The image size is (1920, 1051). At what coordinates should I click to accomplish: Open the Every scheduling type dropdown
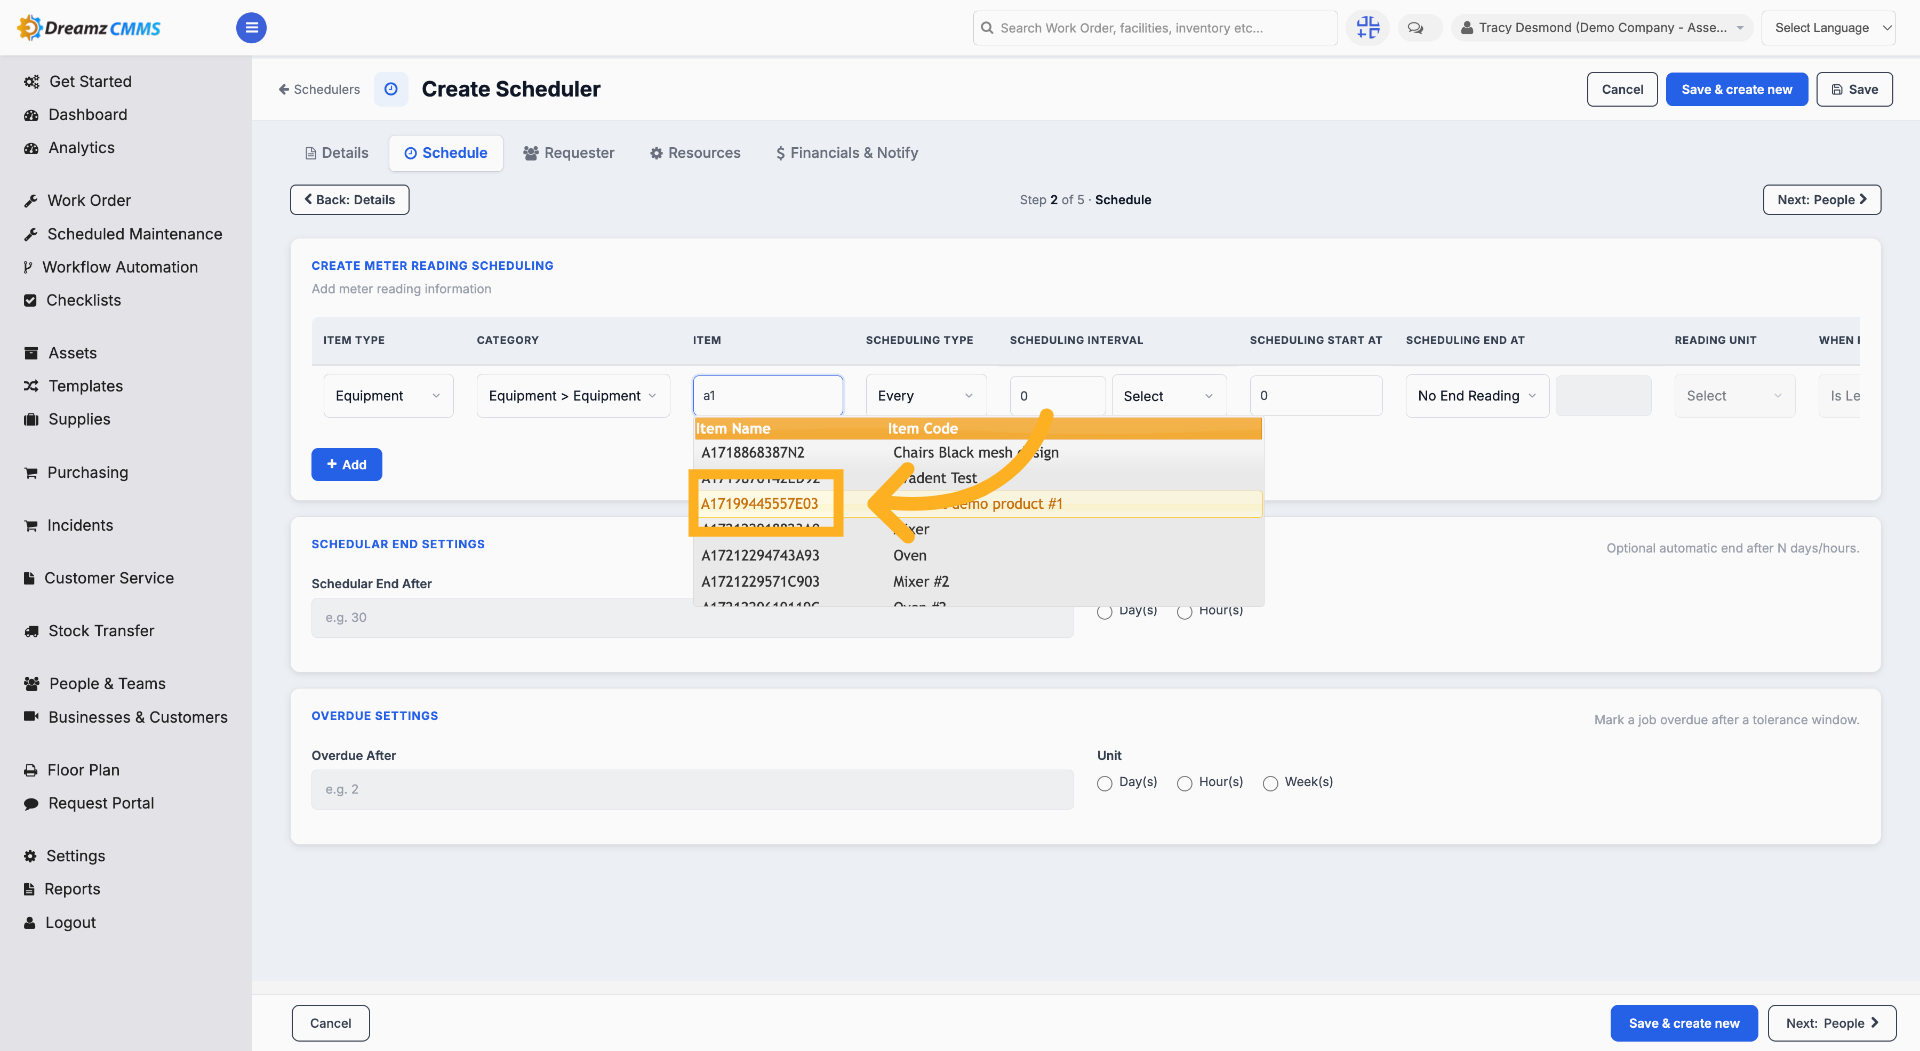click(x=925, y=396)
